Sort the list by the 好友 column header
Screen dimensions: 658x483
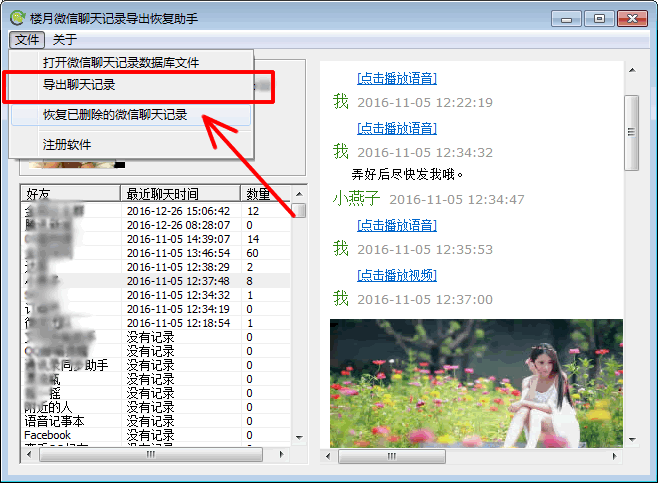70,193
